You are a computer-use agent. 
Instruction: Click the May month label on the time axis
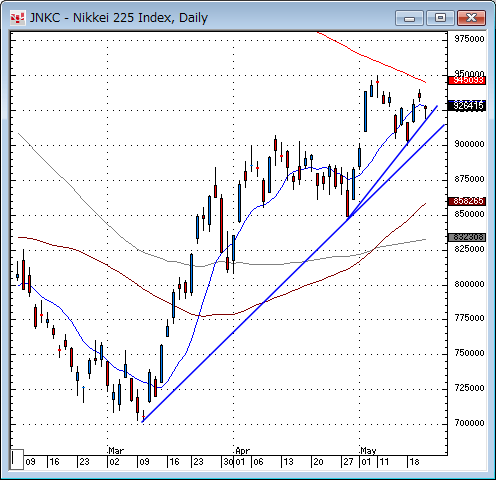tap(368, 451)
